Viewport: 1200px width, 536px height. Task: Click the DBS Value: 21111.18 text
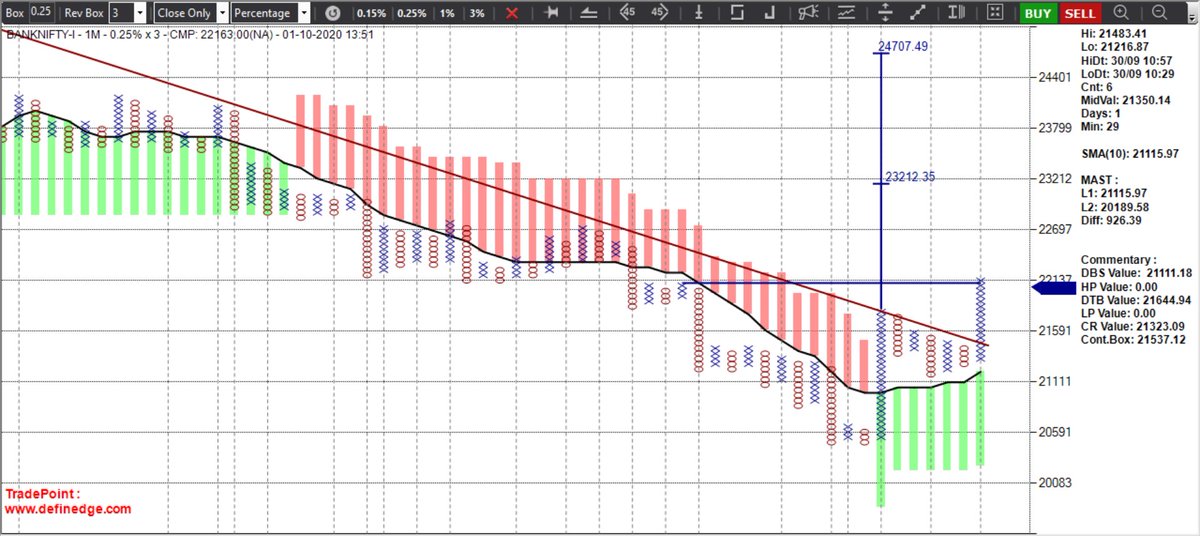(x=1136, y=272)
